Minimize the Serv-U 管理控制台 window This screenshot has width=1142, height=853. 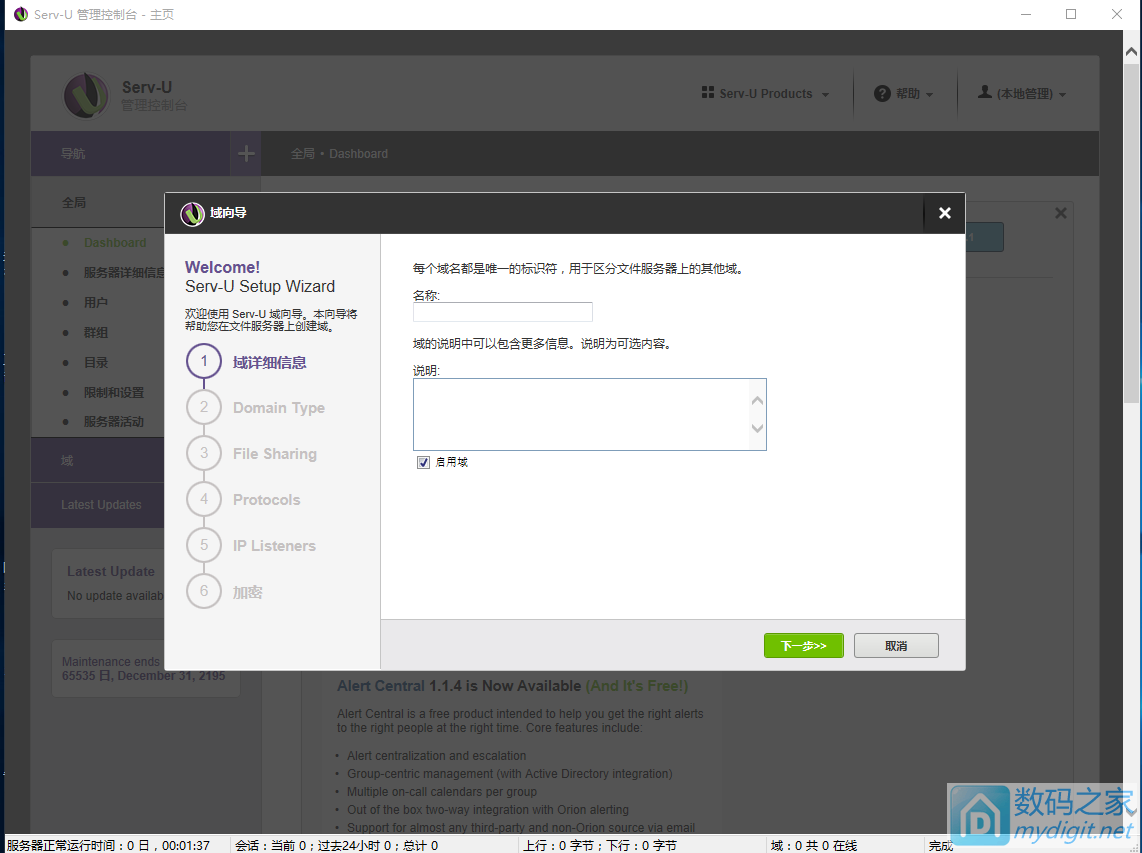(1025, 14)
